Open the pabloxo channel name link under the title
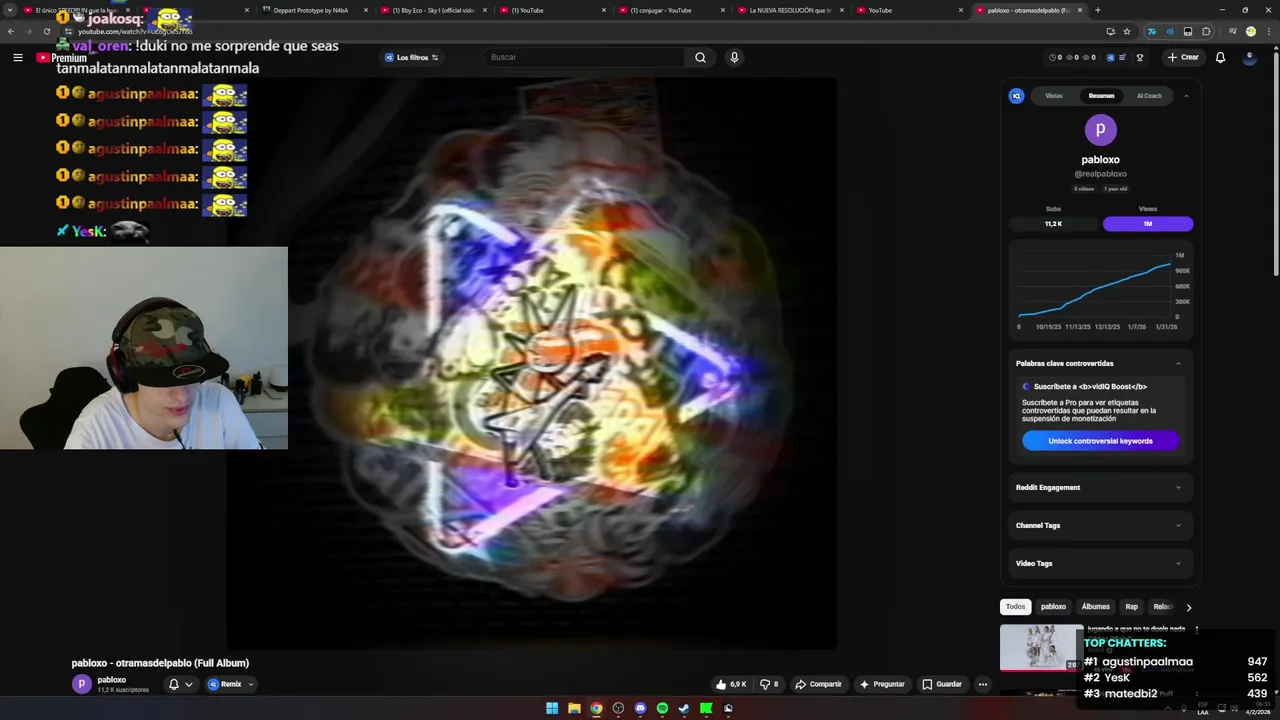The image size is (1280, 720). (x=112, y=680)
